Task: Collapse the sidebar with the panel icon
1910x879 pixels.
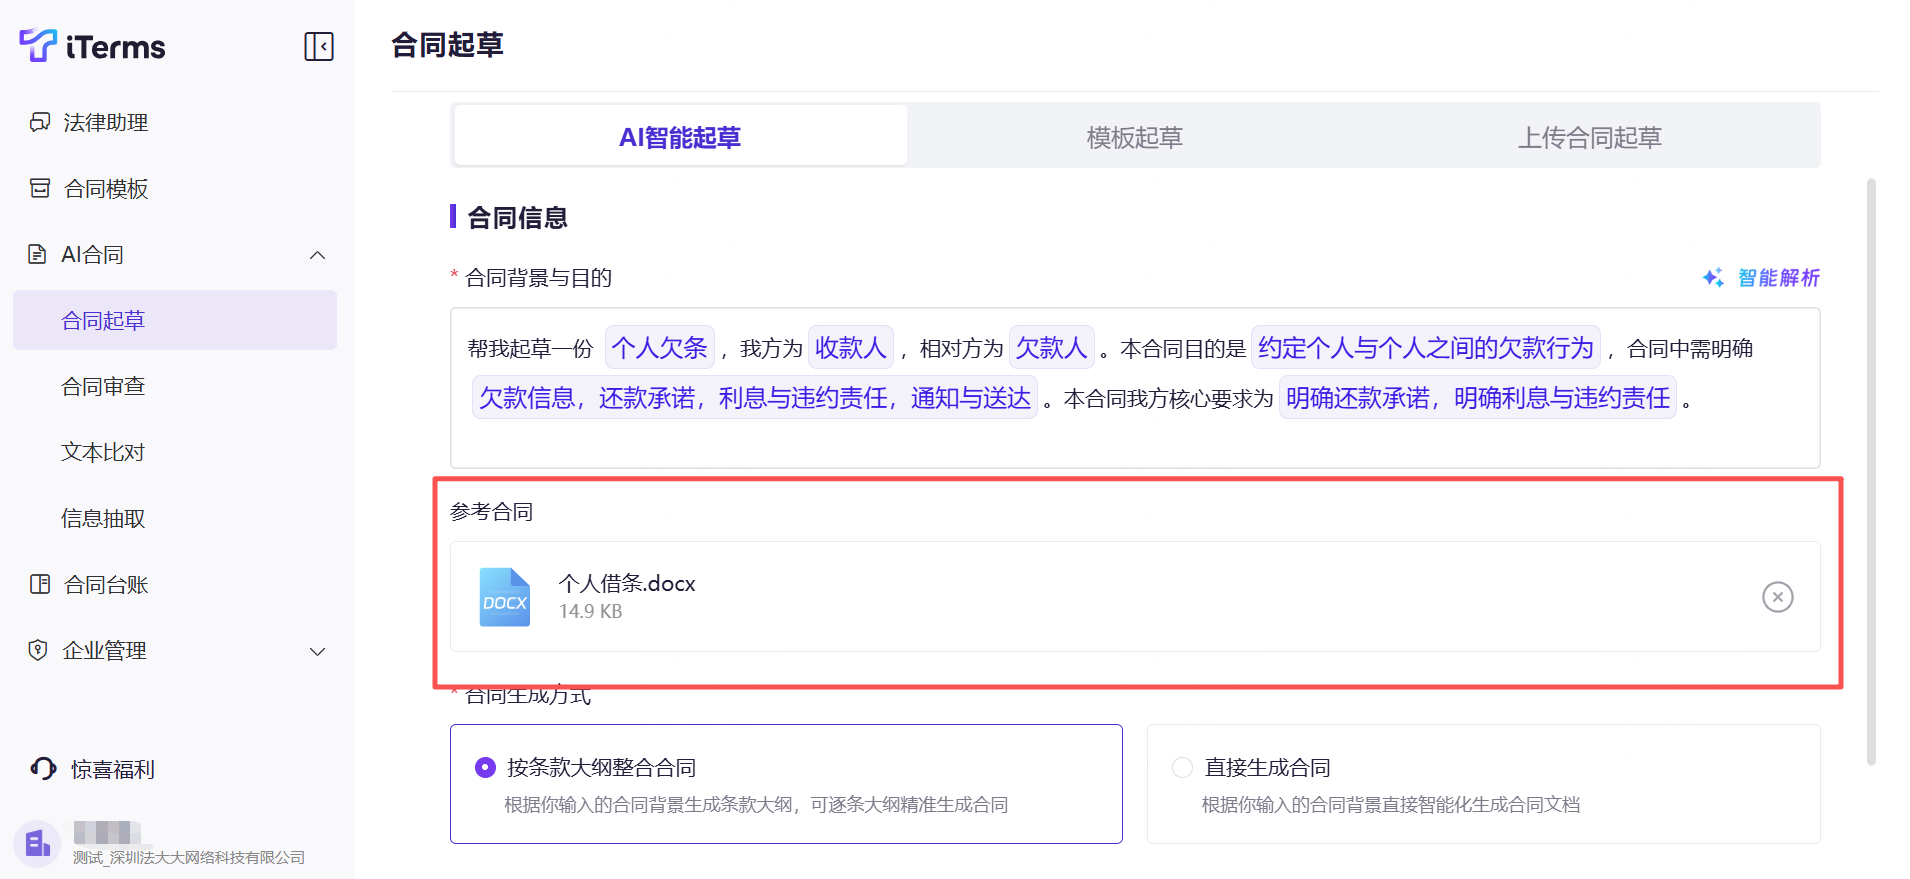Action: (x=318, y=46)
